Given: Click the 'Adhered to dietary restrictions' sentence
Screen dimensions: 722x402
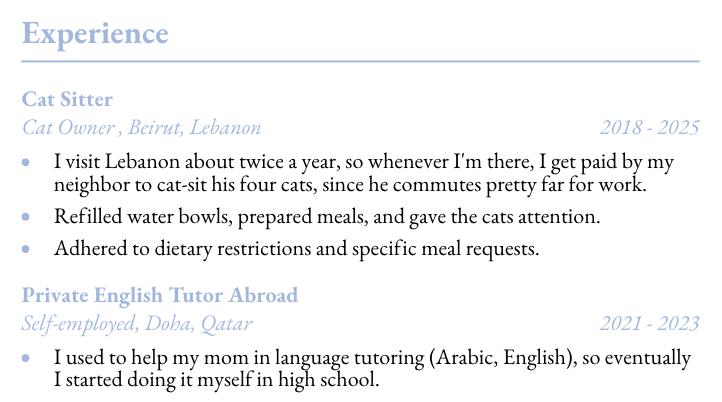Looking at the screenshot, I should (x=296, y=249).
